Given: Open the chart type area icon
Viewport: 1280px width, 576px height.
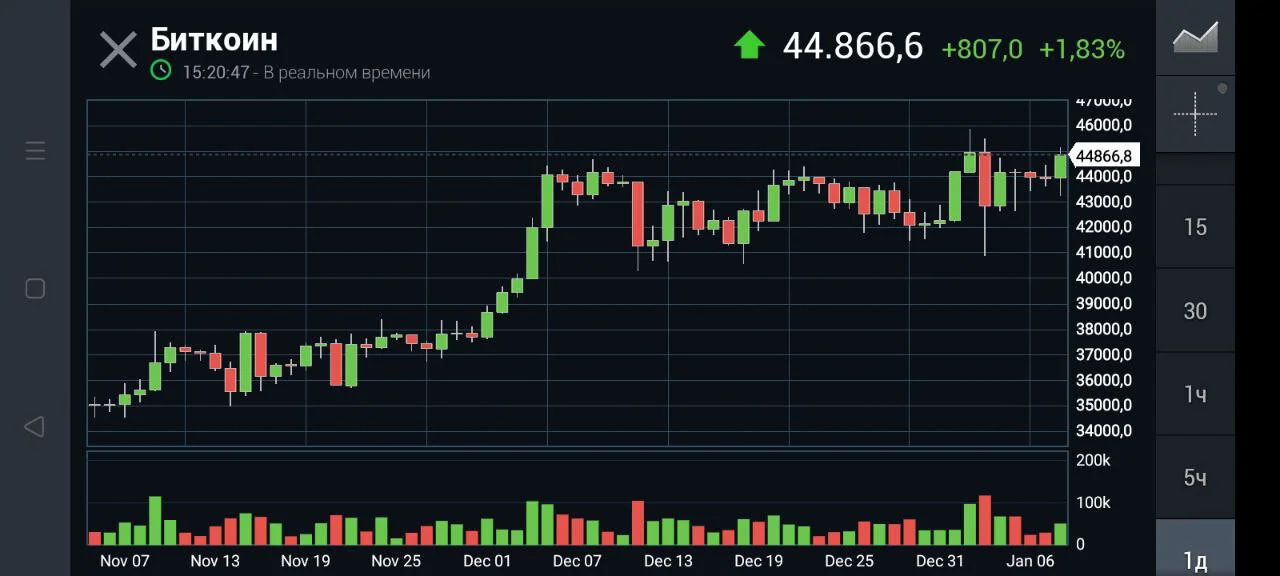Looking at the screenshot, I should coord(1195,37).
